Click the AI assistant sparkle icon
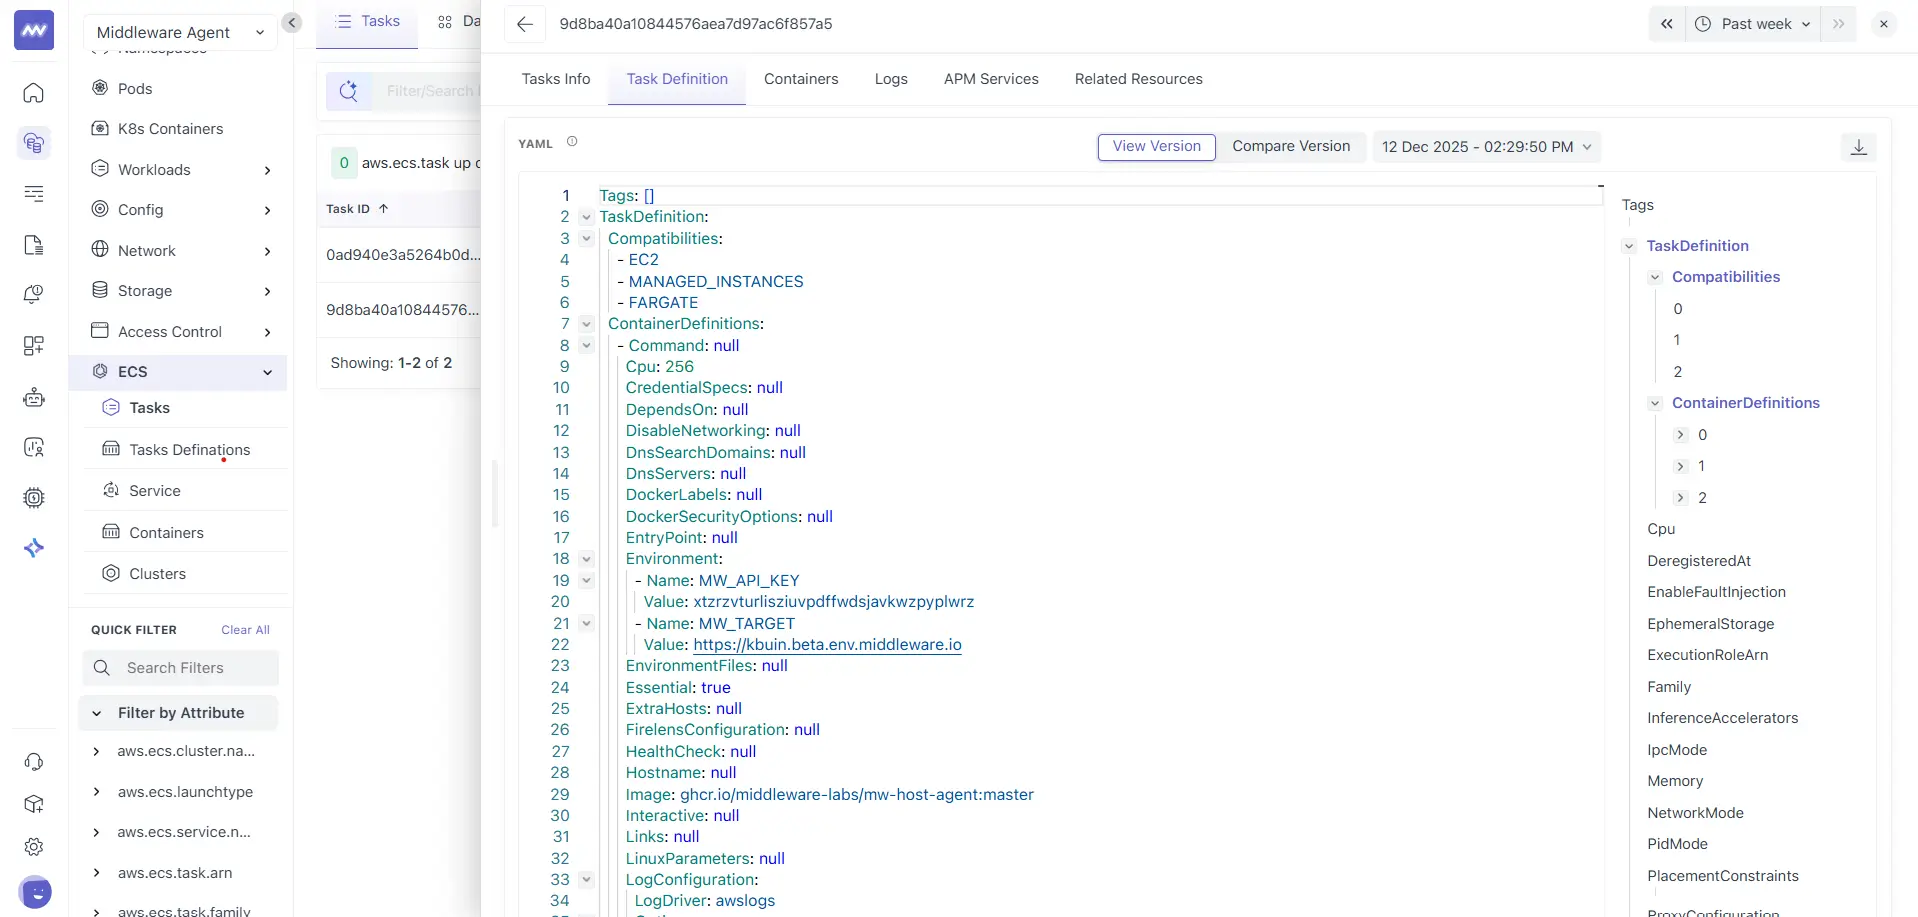This screenshot has height=917, width=1918. point(34,547)
